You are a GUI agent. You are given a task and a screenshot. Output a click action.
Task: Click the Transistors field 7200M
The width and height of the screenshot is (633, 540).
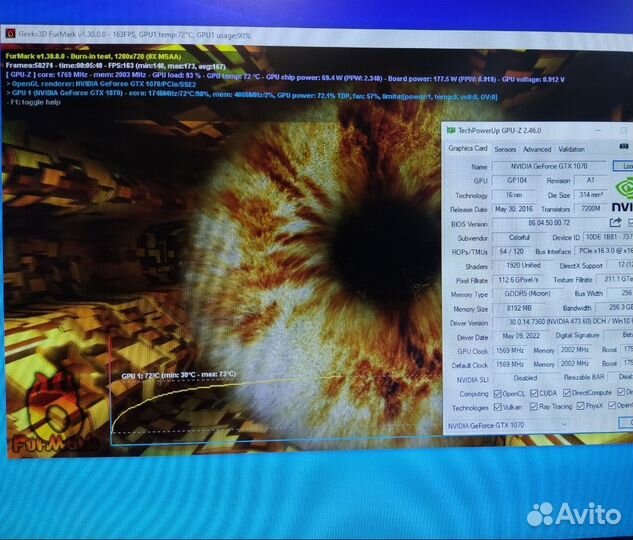pos(591,209)
